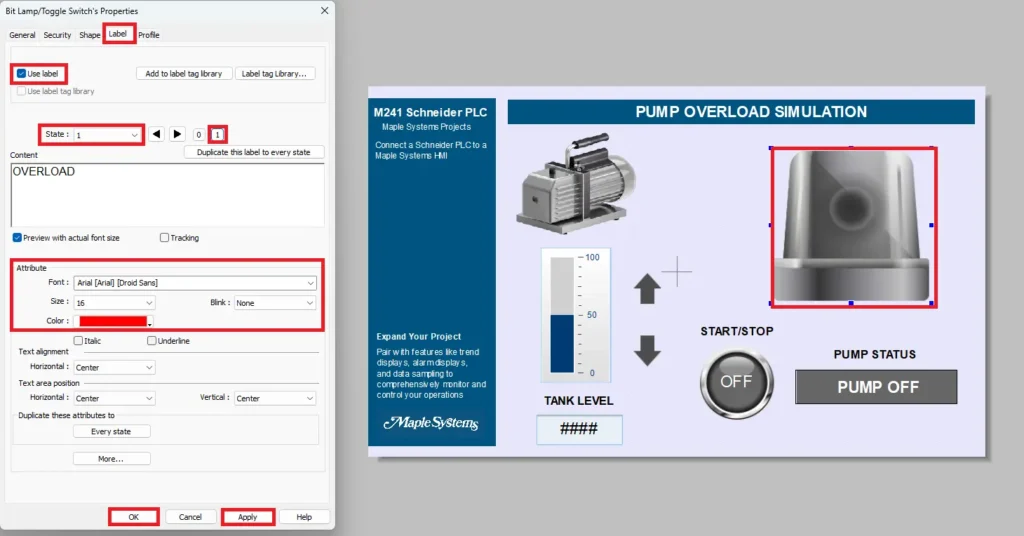Open text area position Horizontal dropdown
1024x536 pixels.
pos(114,398)
